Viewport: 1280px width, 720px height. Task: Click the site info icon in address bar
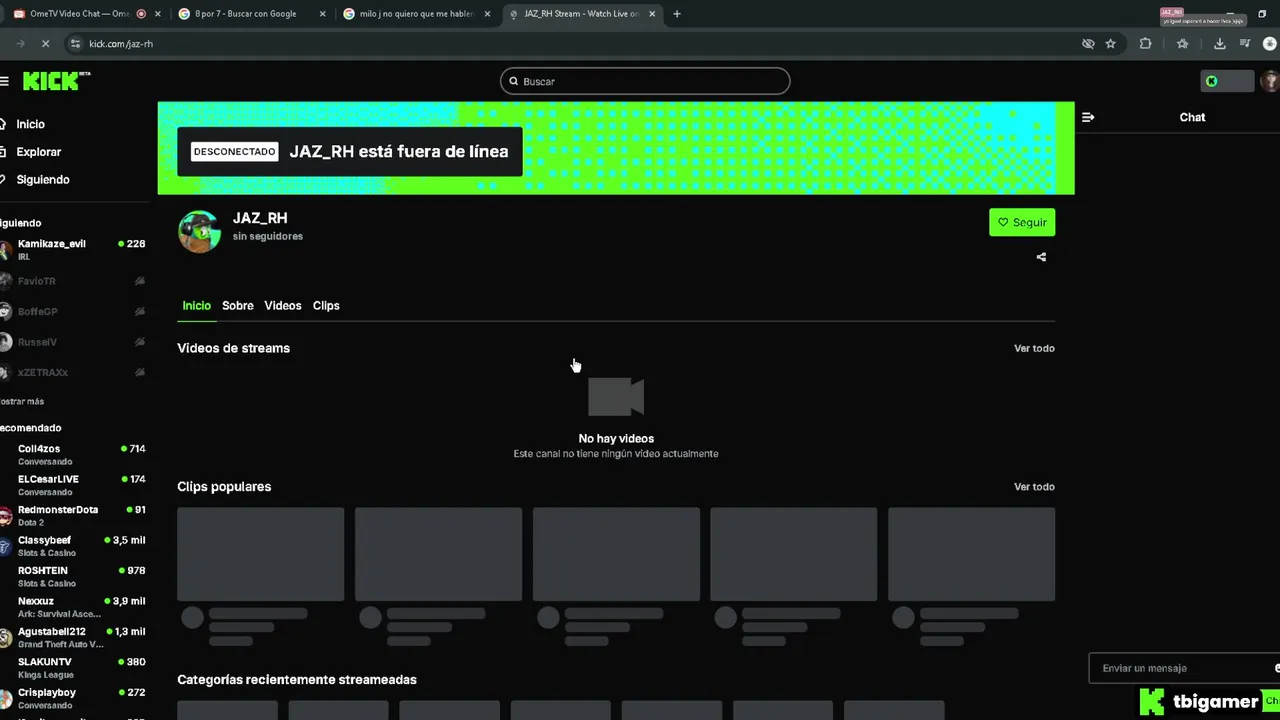coord(75,44)
